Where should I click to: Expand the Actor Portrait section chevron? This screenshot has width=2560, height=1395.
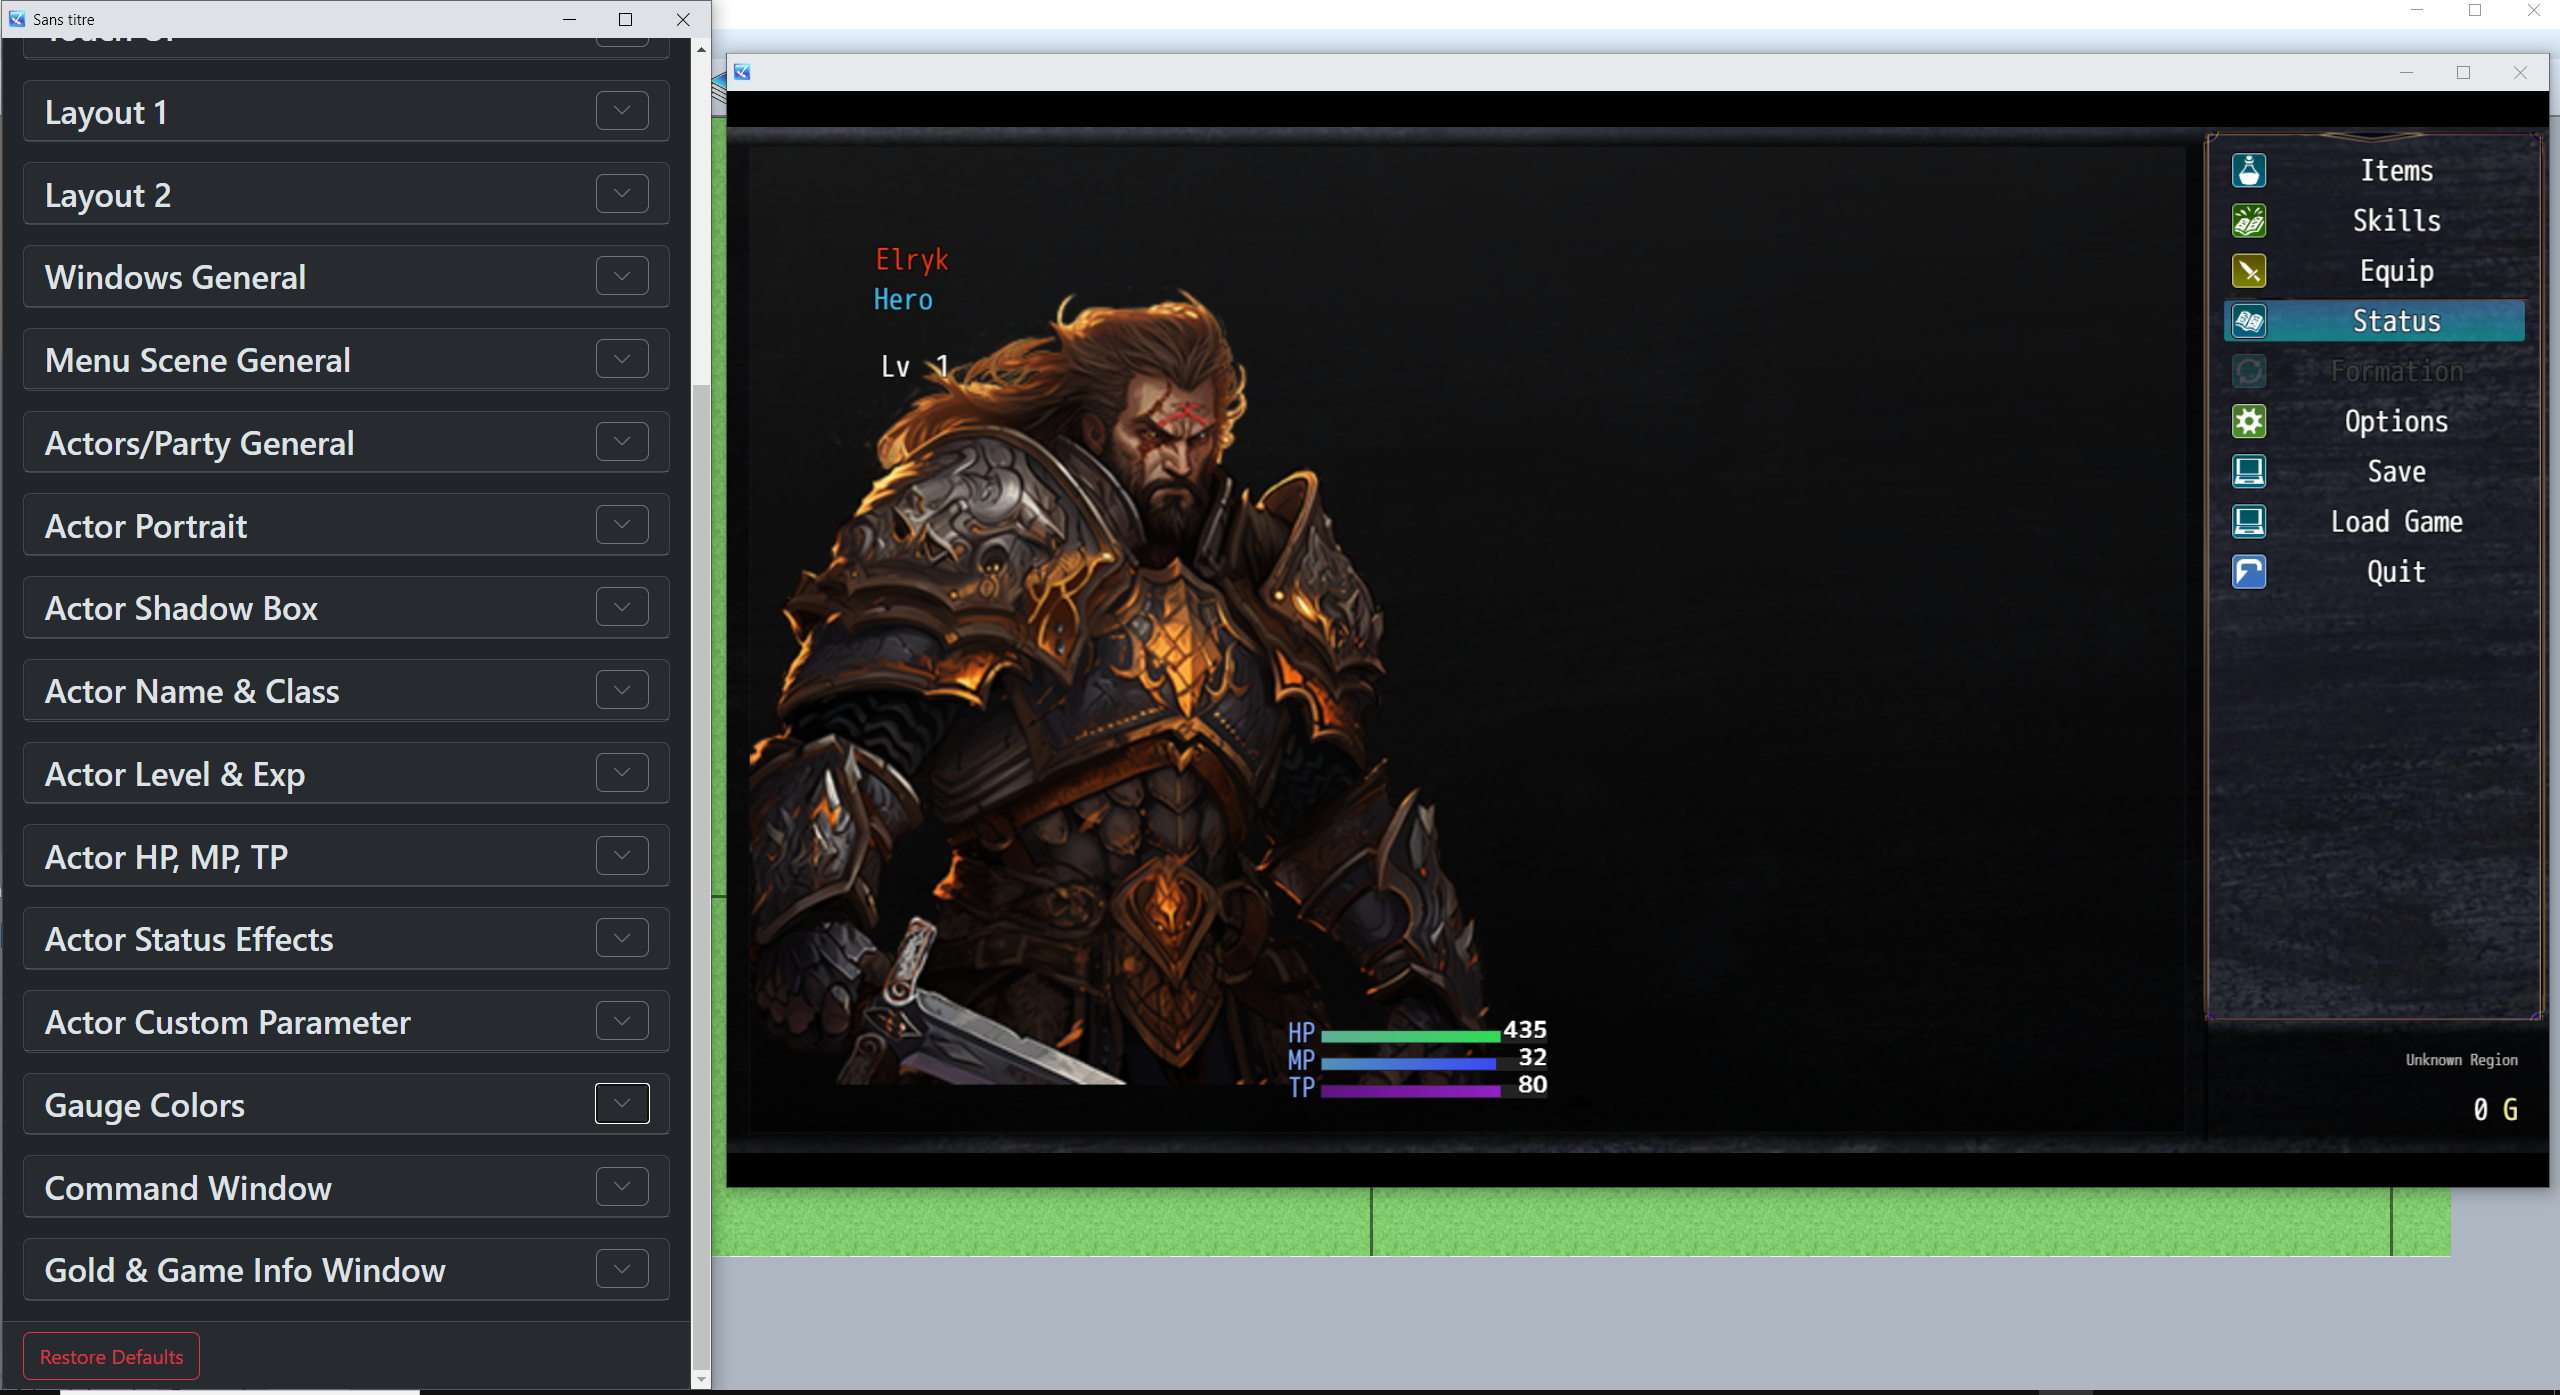(622, 525)
